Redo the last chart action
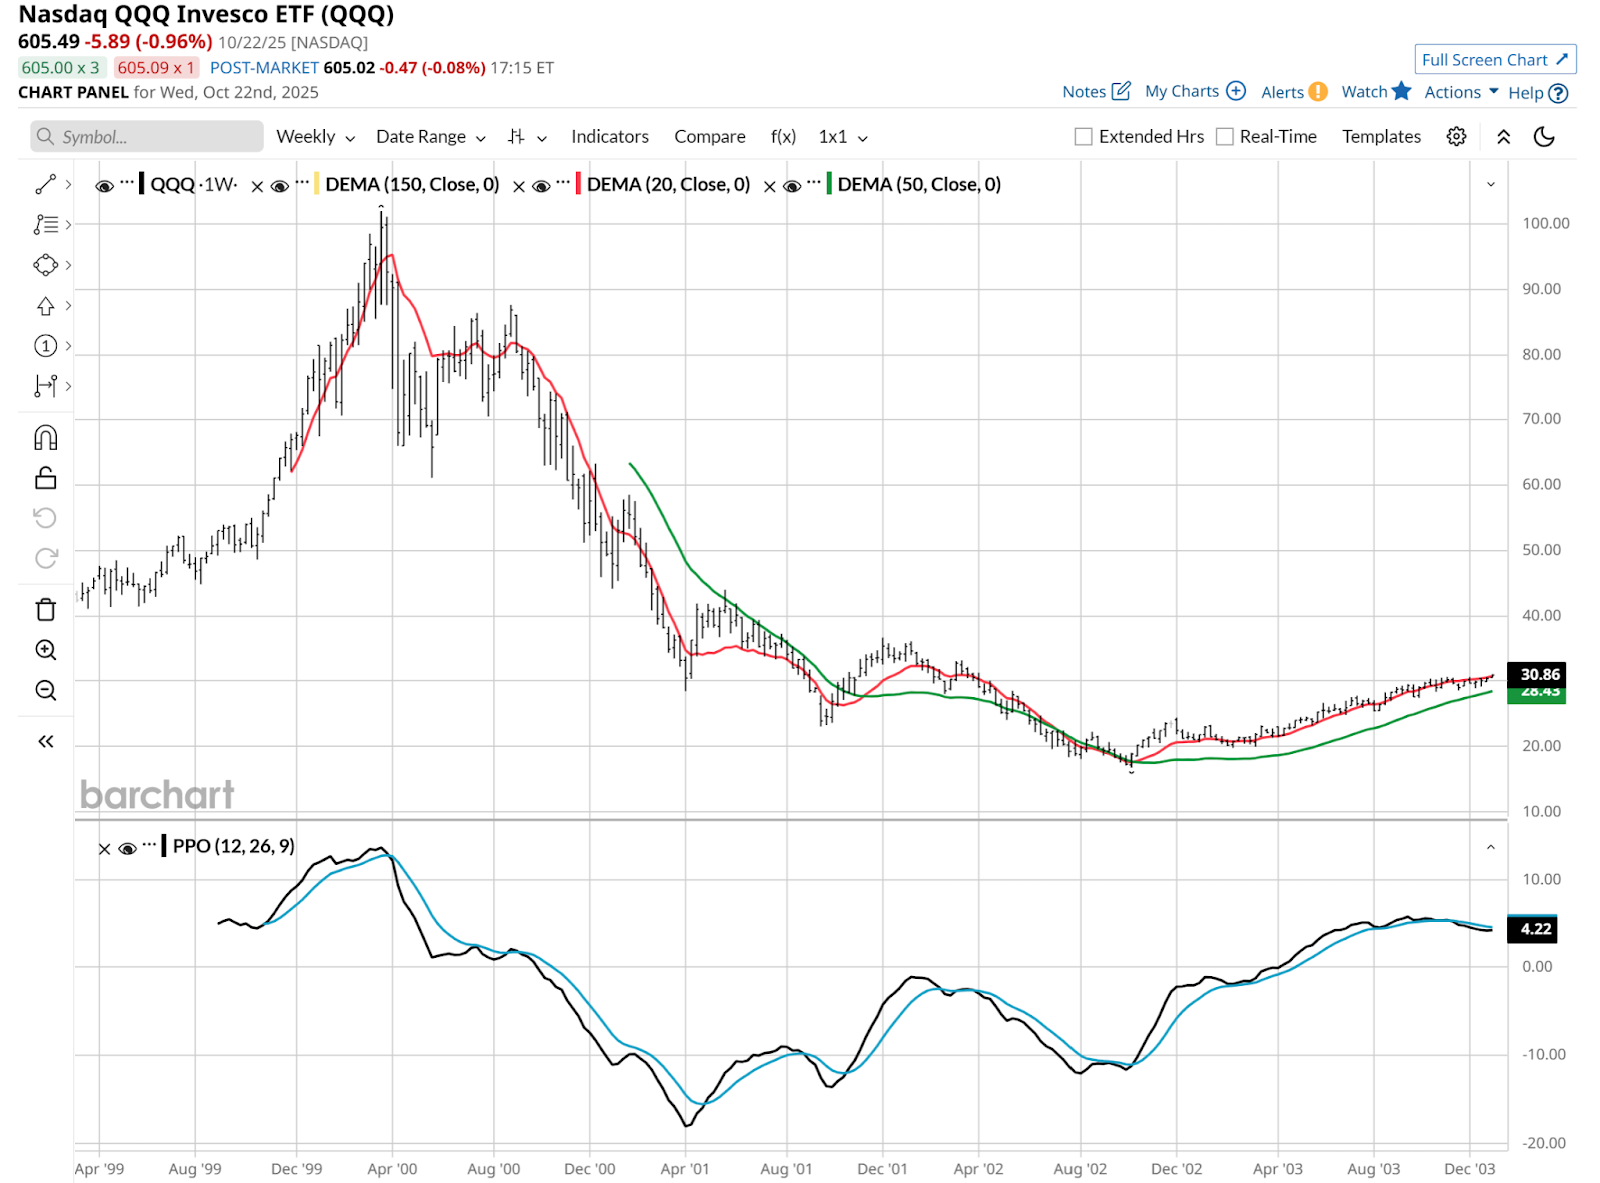Screen dimensions: 1600x1183 point(46,558)
